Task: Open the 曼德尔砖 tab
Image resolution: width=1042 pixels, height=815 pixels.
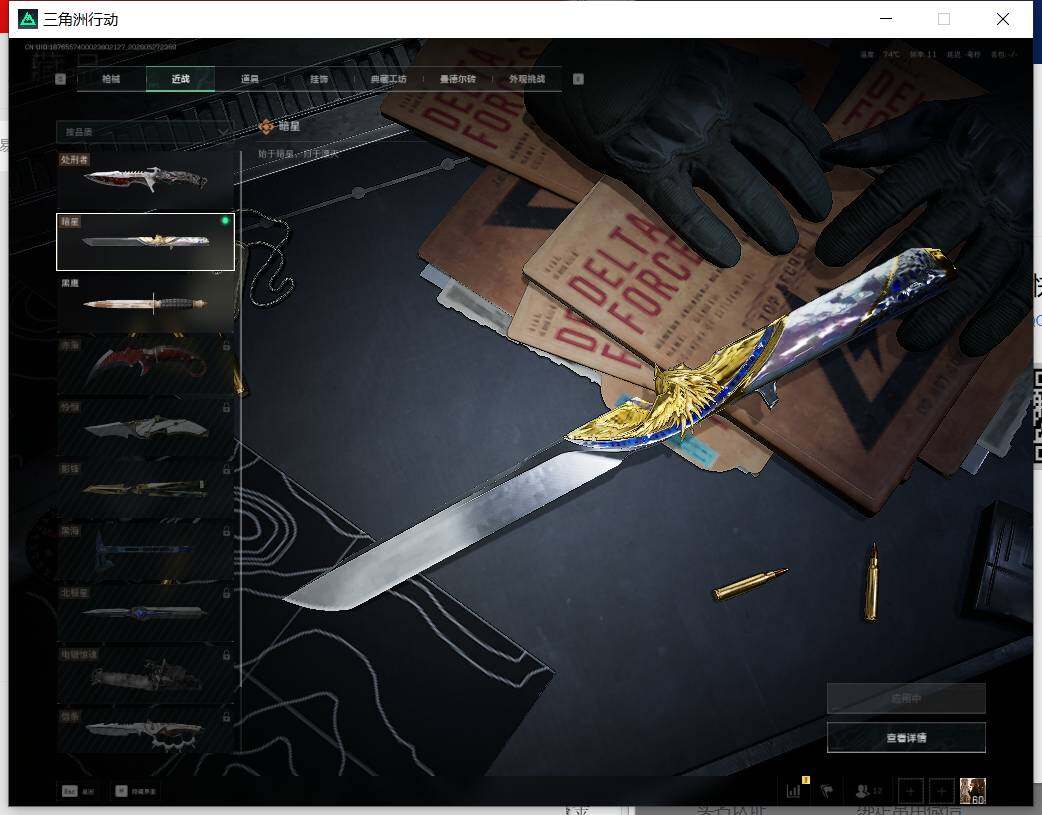Action: pyautogui.click(x=457, y=79)
